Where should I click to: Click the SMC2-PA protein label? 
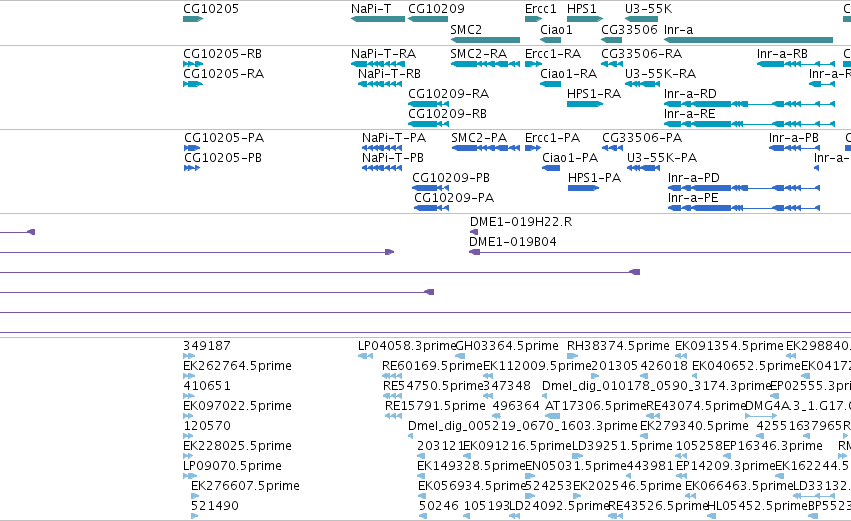click(x=479, y=138)
